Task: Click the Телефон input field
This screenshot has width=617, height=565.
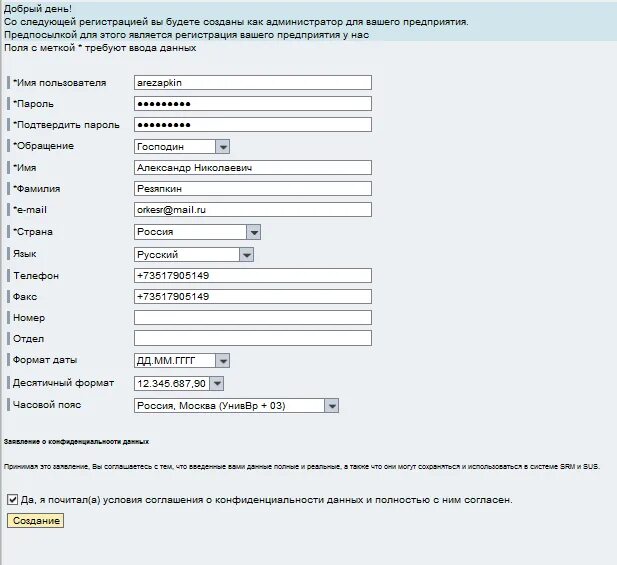Action: [252, 276]
